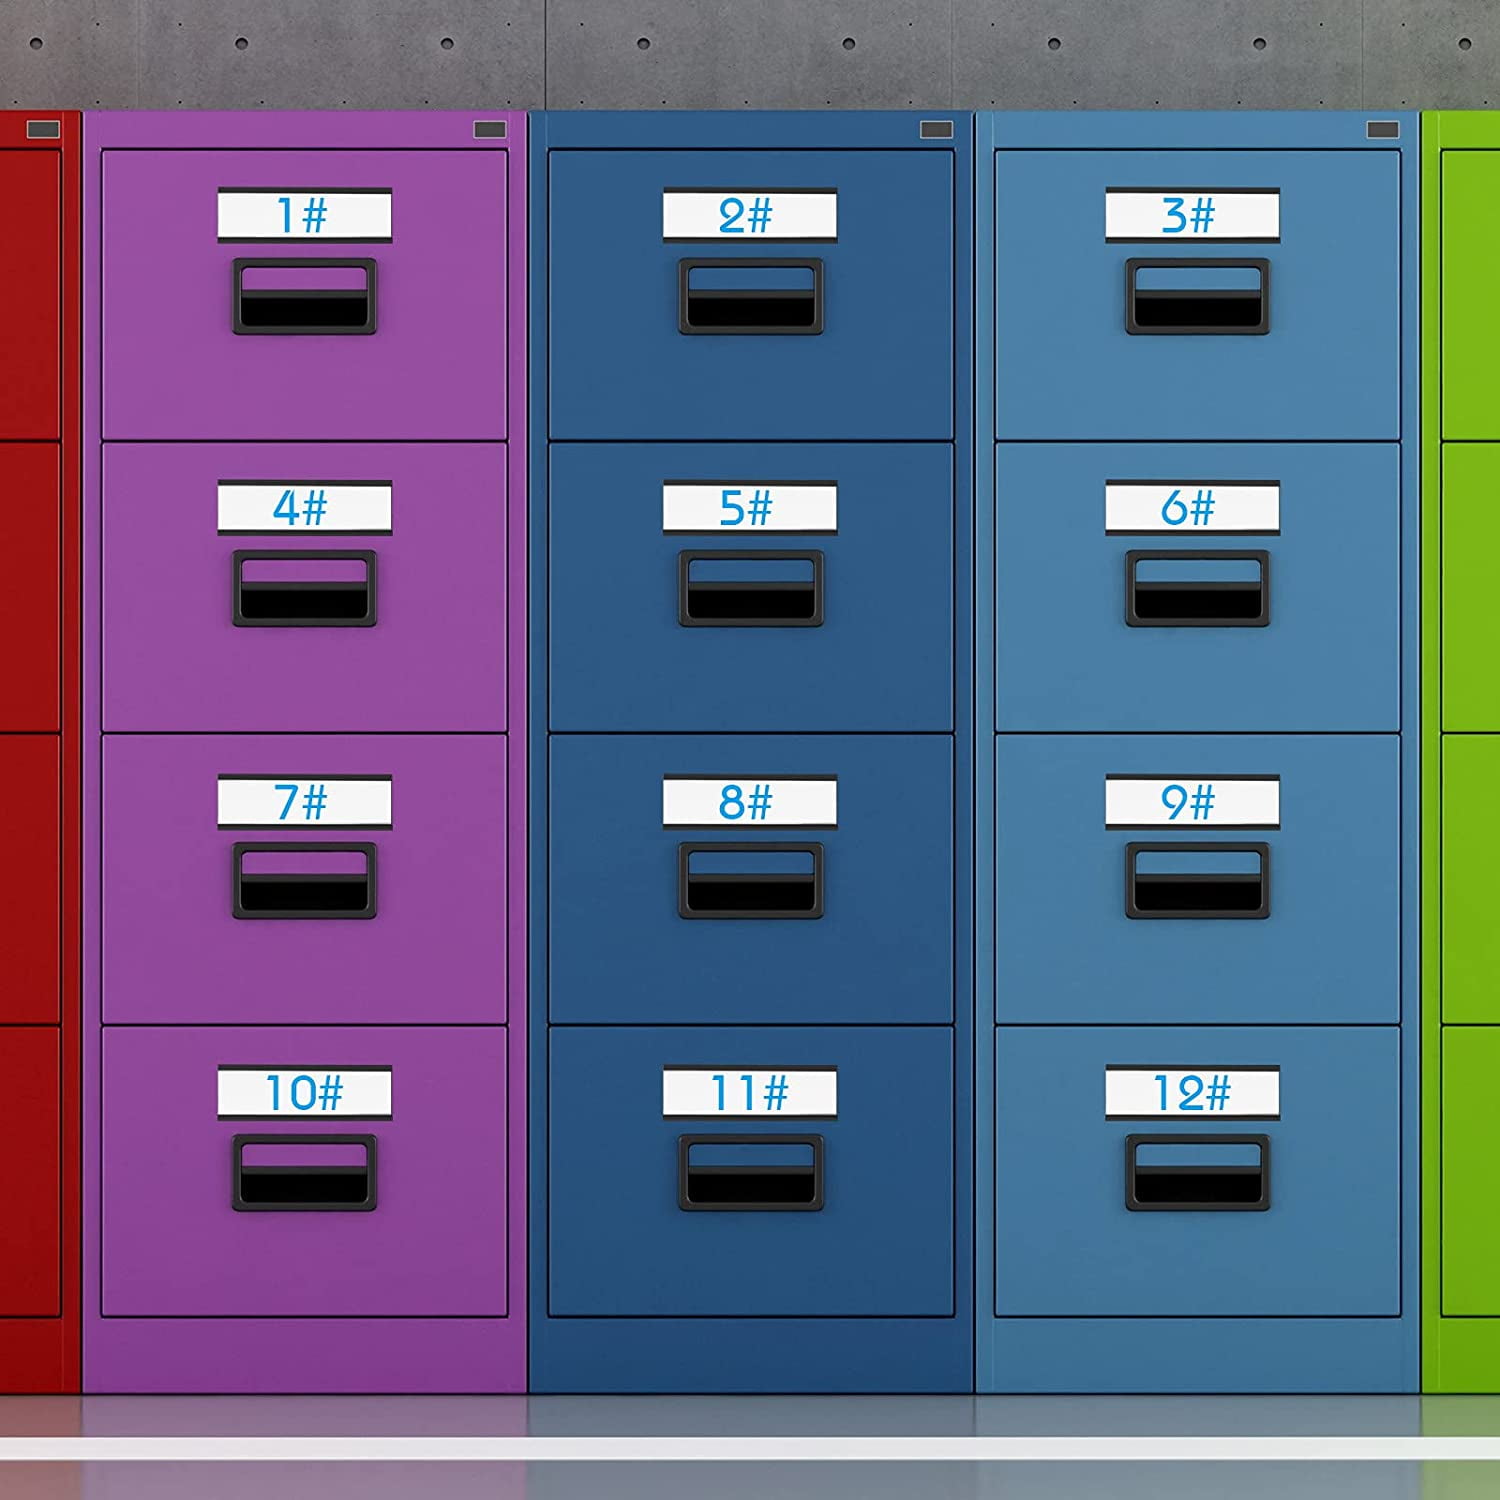
Task: Select the handle below label 11#
Action: tap(750, 1173)
